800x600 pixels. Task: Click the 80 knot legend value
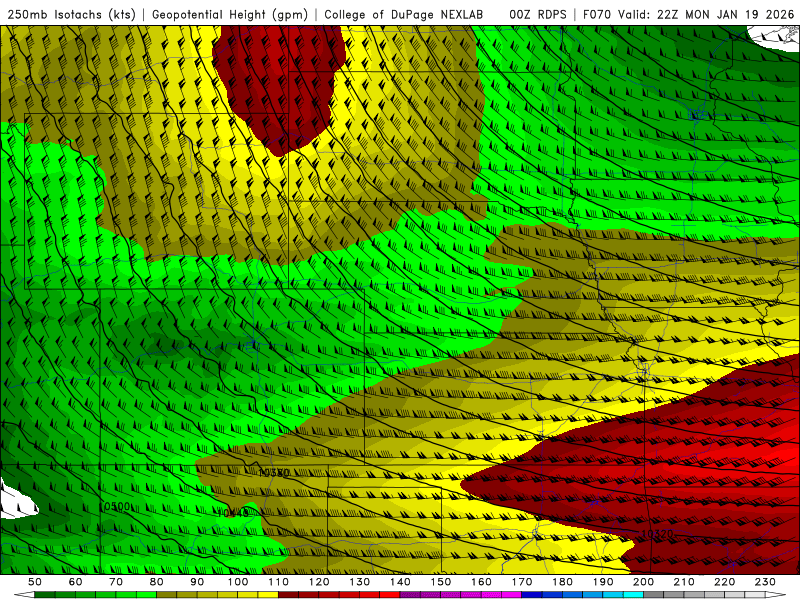157,582
